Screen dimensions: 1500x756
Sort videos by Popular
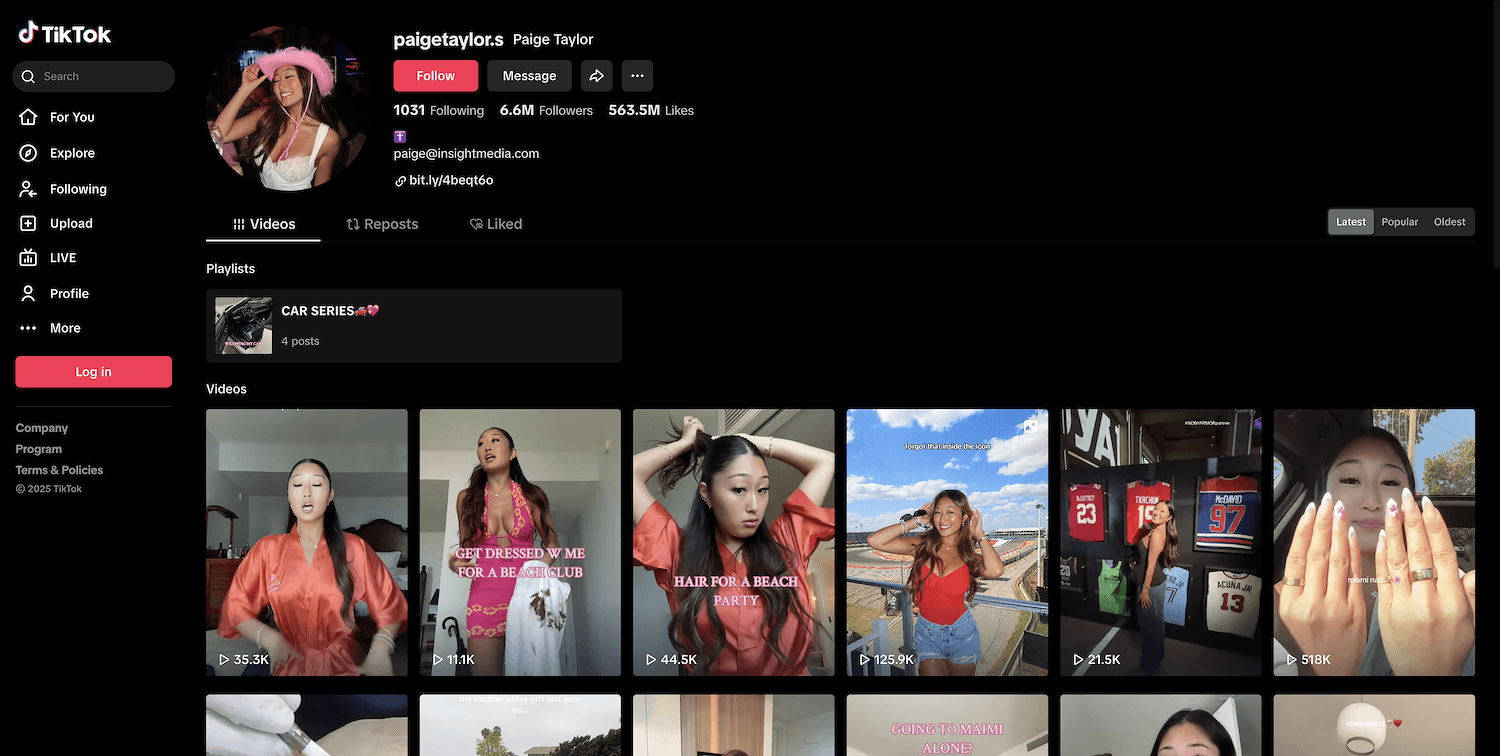coord(1399,222)
